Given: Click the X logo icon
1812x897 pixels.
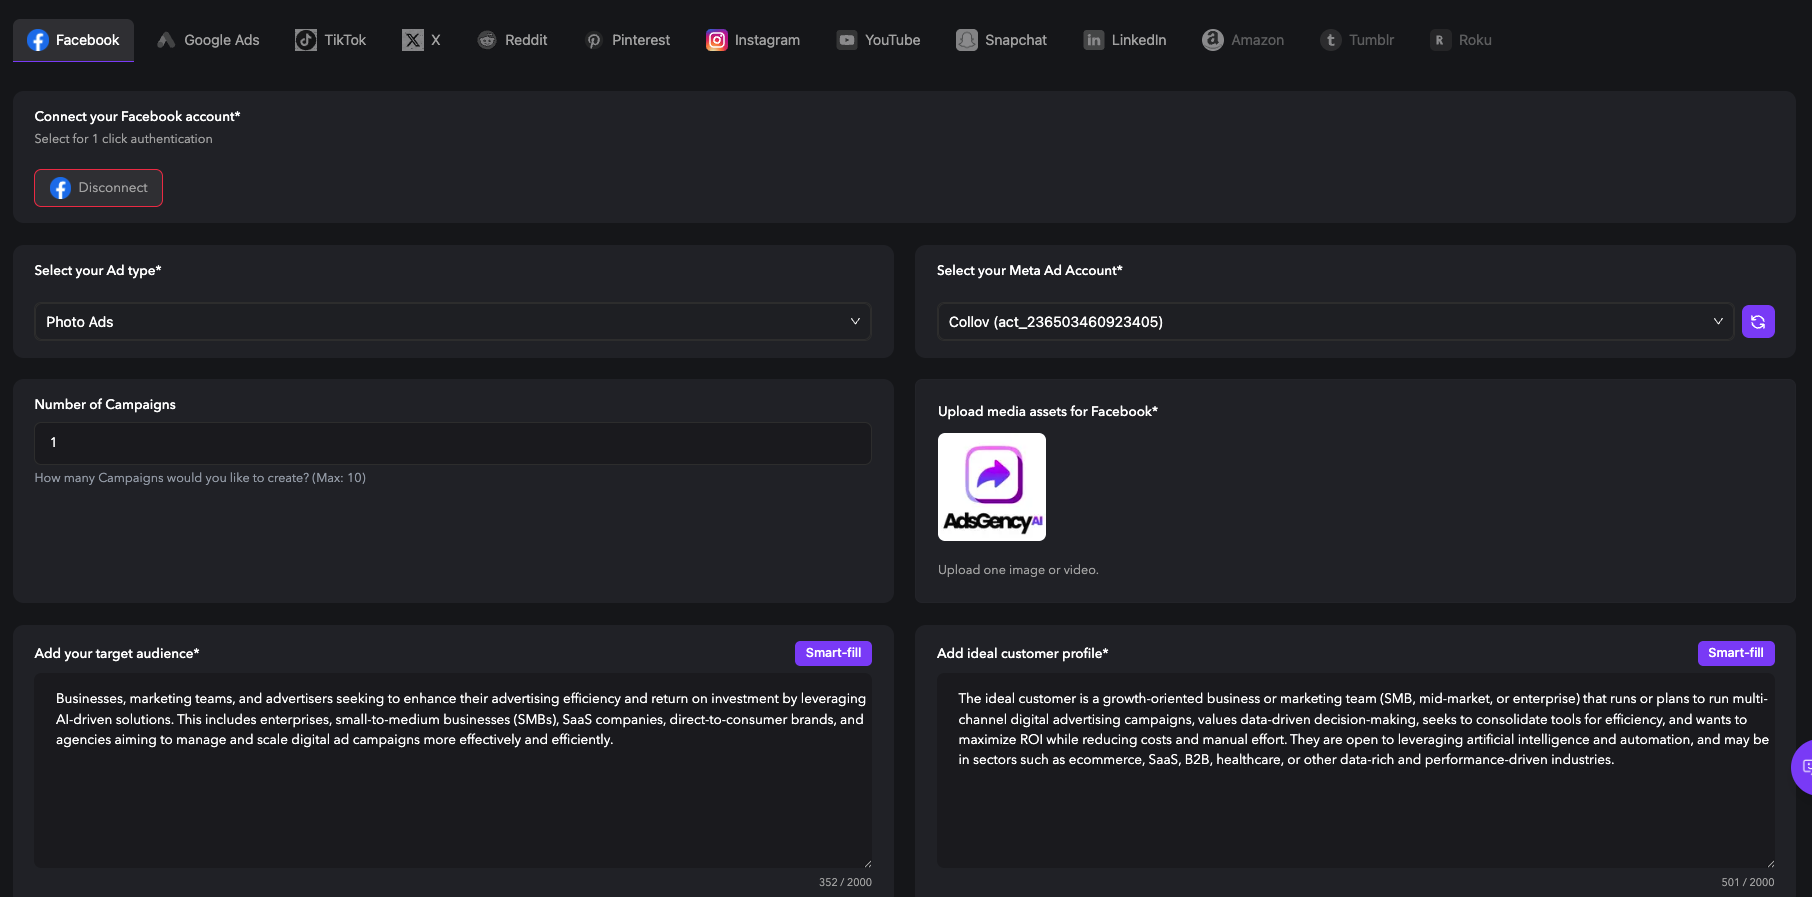Looking at the screenshot, I should pos(413,40).
